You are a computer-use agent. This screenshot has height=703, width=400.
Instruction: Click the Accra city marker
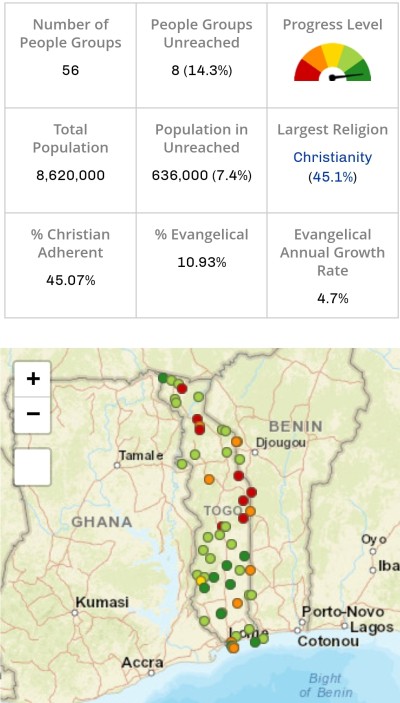tap(152, 673)
